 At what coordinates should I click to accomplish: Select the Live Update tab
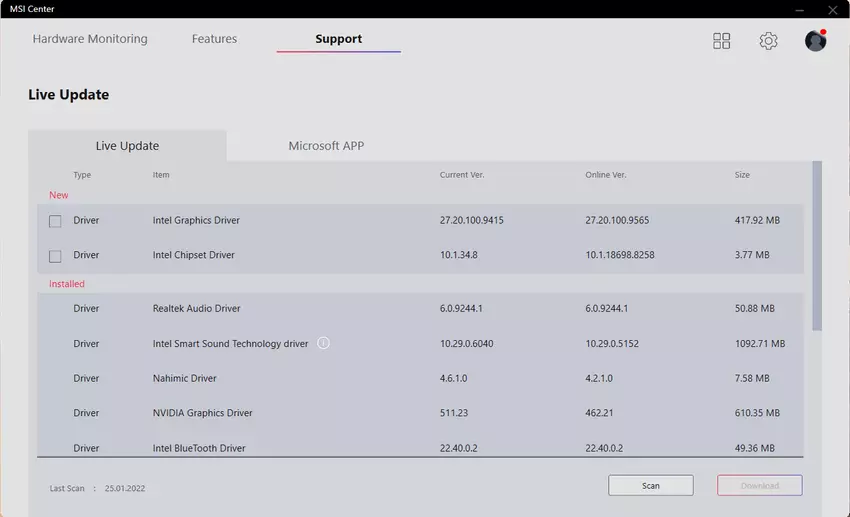[127, 146]
